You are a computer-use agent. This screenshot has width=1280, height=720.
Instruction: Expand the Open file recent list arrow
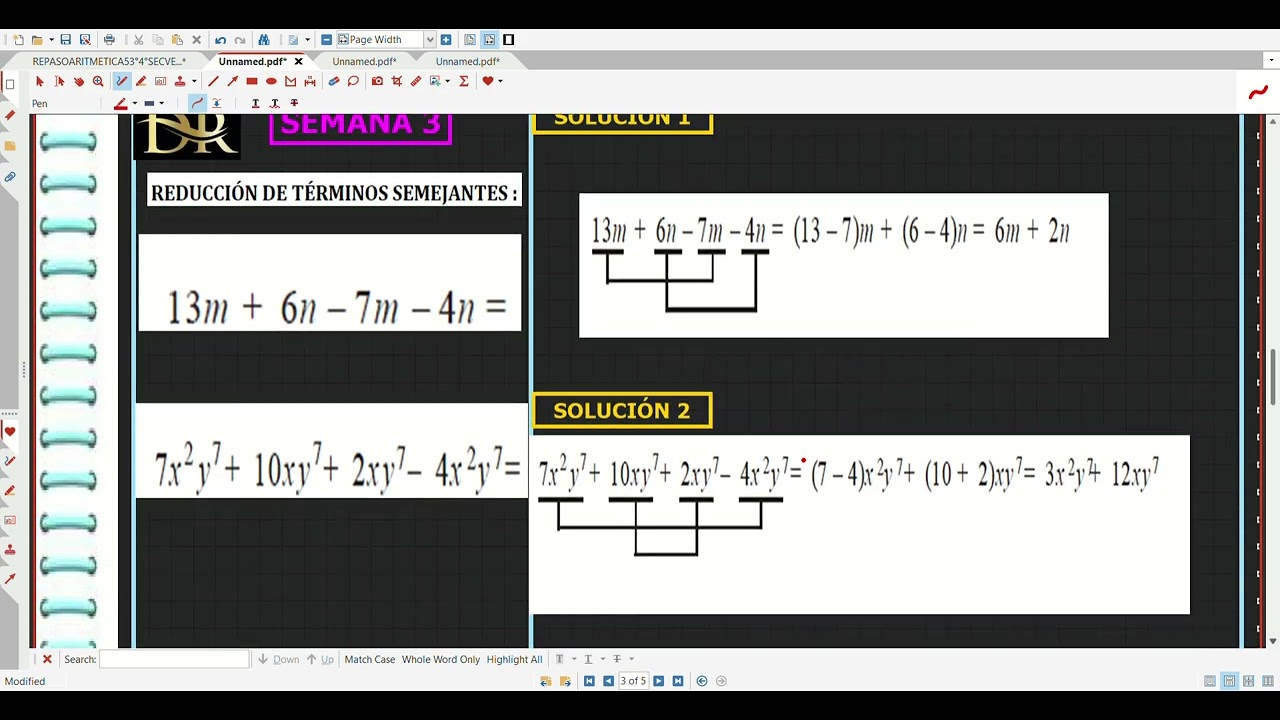50,40
